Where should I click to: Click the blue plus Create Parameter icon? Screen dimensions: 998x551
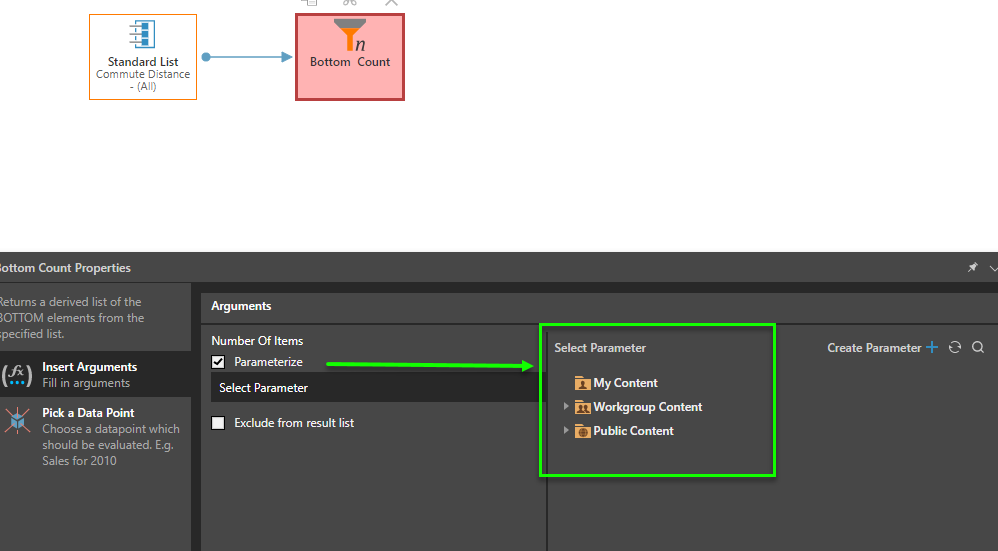click(x=932, y=348)
